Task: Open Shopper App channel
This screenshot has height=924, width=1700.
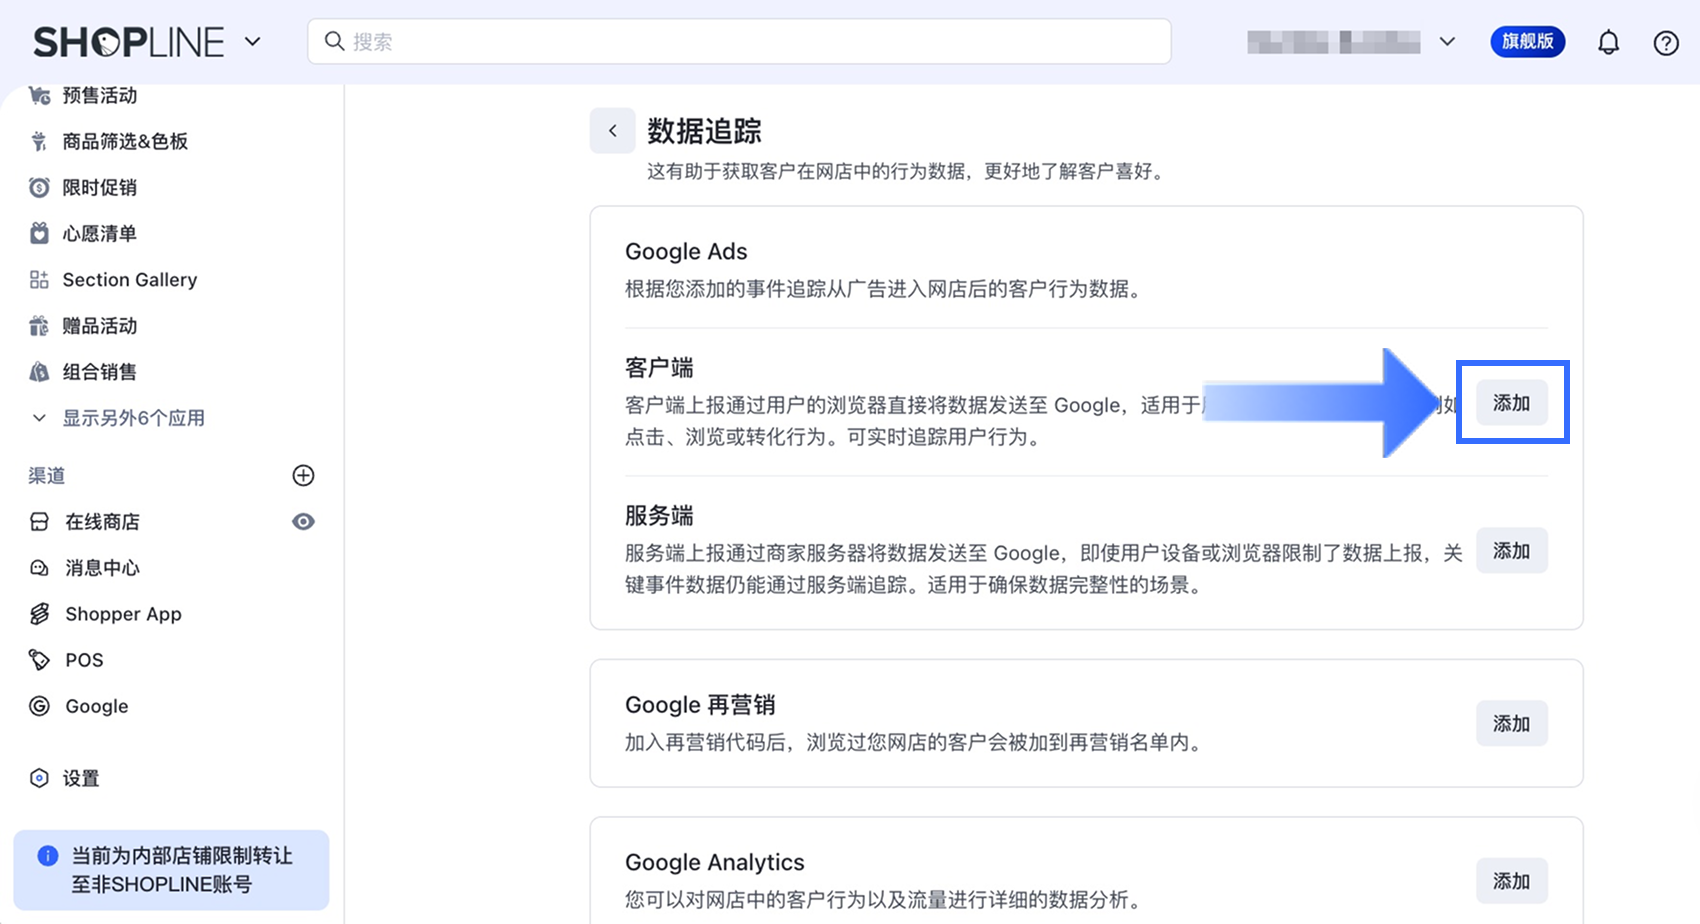Action: click(x=123, y=614)
